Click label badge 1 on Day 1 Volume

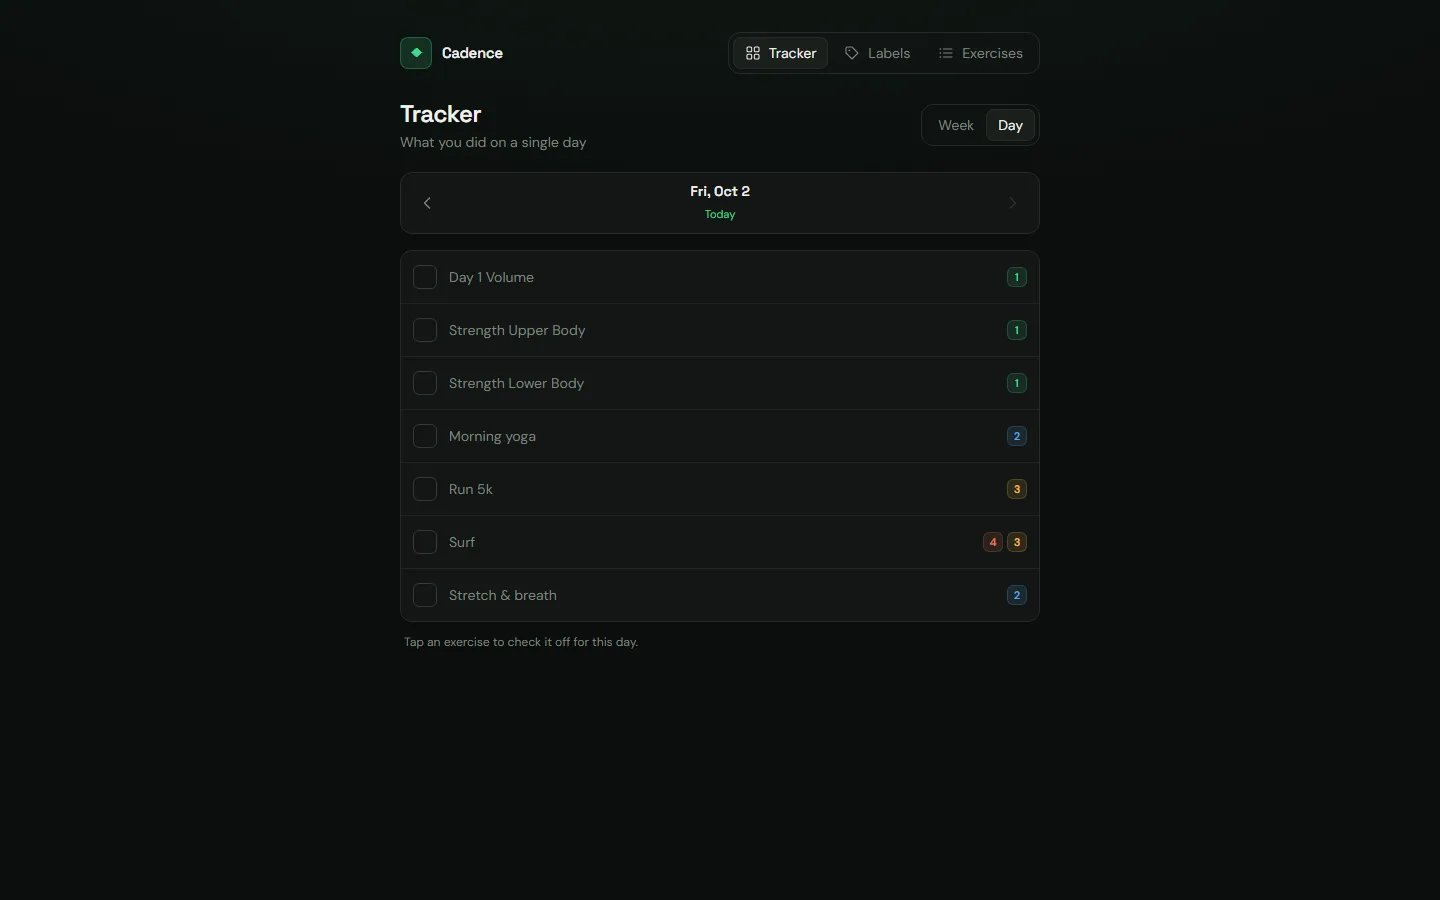click(1017, 277)
